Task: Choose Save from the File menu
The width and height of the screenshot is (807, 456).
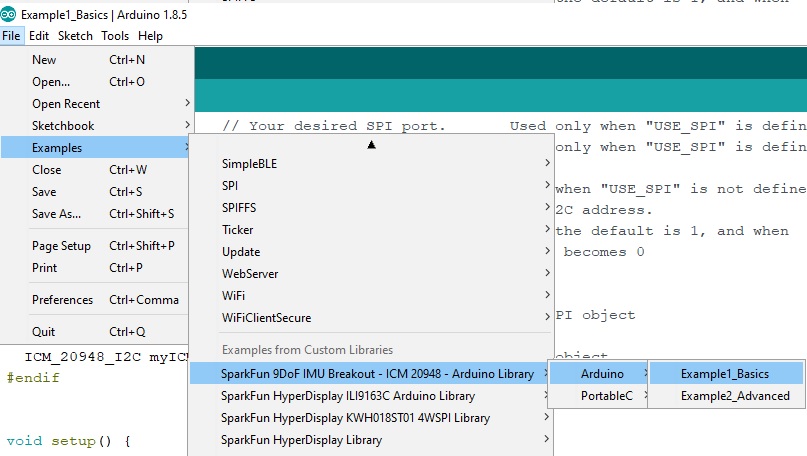Action: tap(95, 192)
